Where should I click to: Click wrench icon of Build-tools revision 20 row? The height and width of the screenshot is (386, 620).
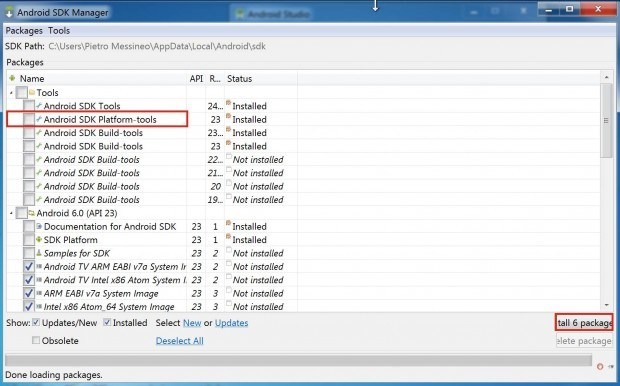coord(39,186)
